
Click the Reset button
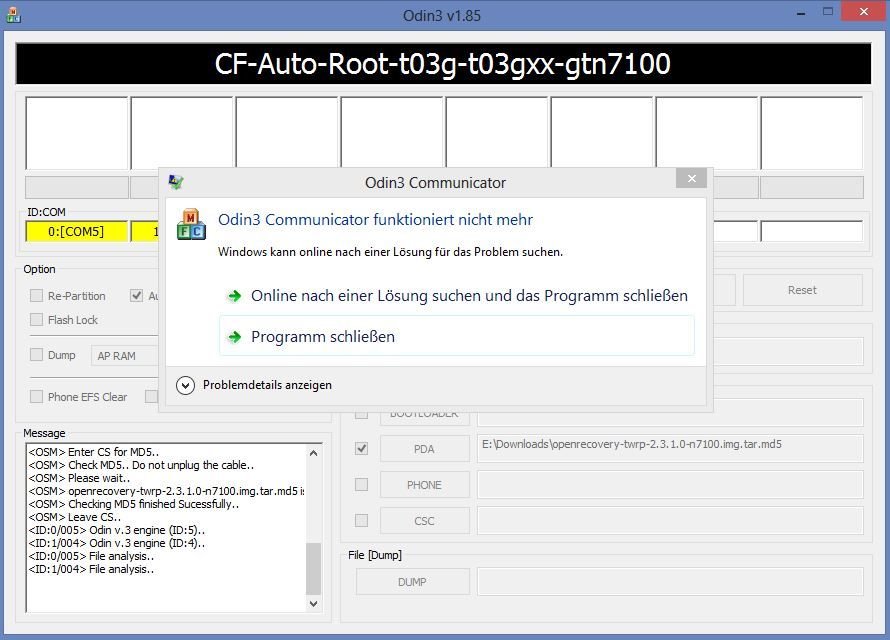(x=803, y=290)
